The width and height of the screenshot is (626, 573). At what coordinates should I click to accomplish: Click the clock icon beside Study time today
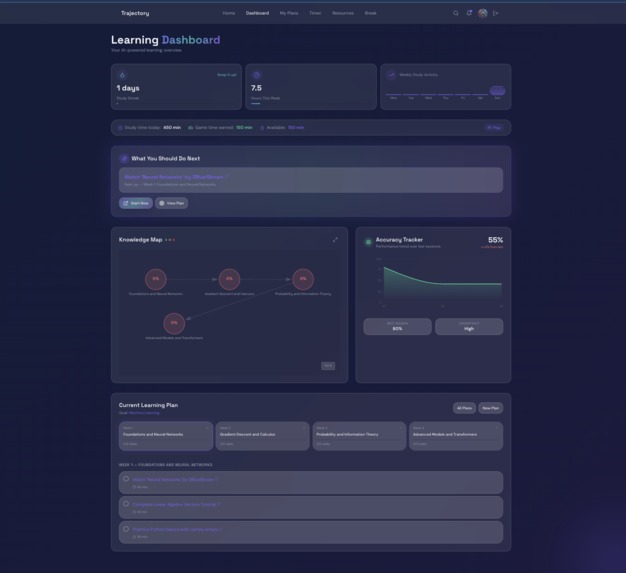[120, 128]
